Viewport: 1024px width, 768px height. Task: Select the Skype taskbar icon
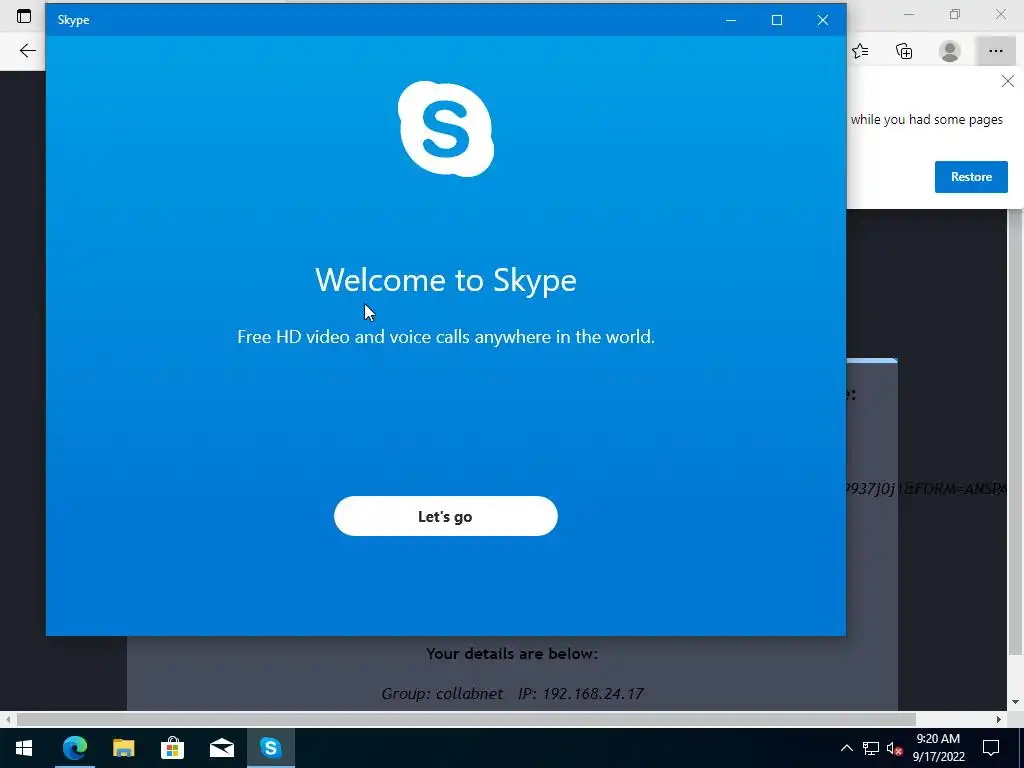270,748
